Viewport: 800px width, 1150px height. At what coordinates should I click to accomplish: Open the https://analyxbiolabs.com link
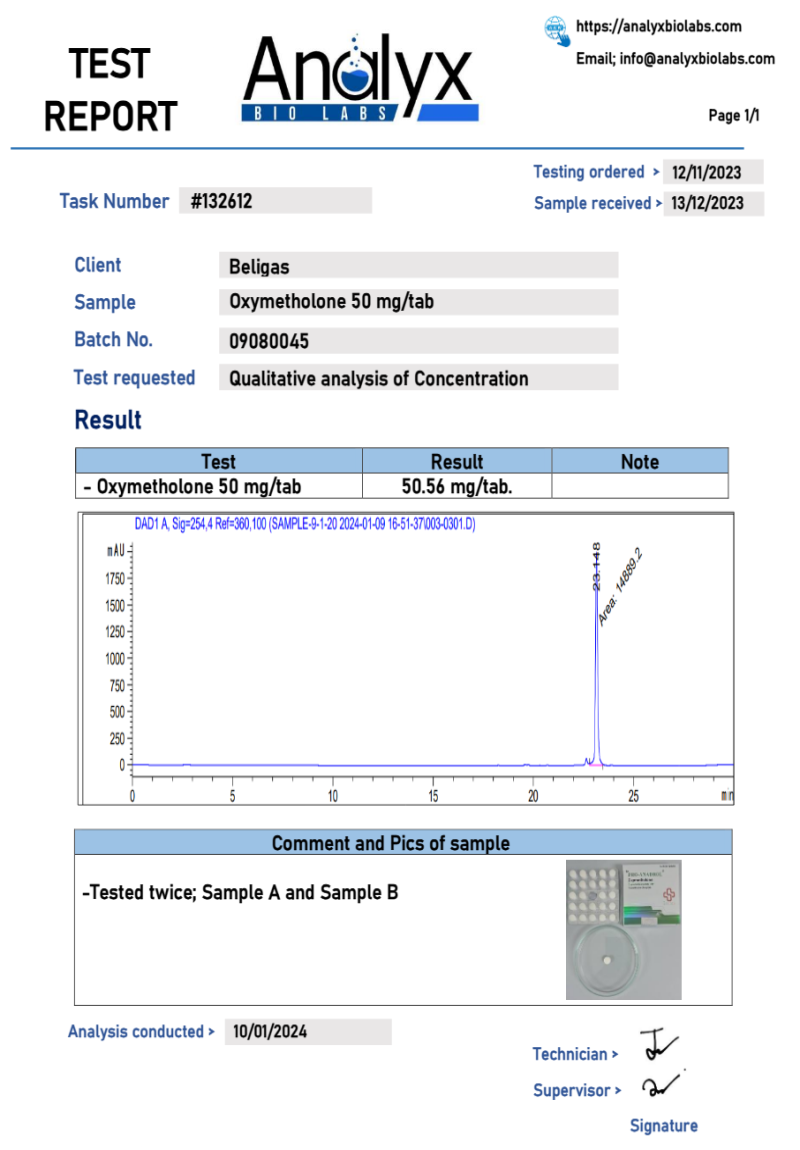pyautogui.click(x=659, y=27)
